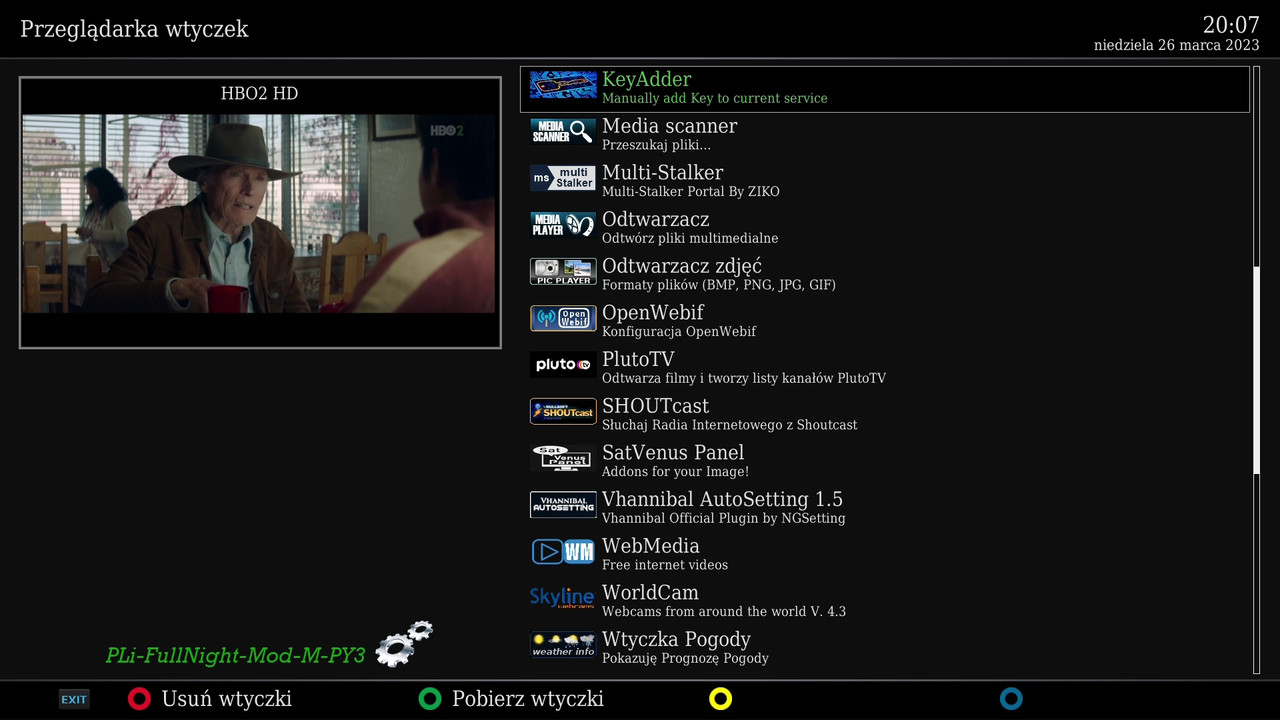1280x720 pixels.
Task: Choose Pobierz wtyczki to download plugins
Action: 528,699
